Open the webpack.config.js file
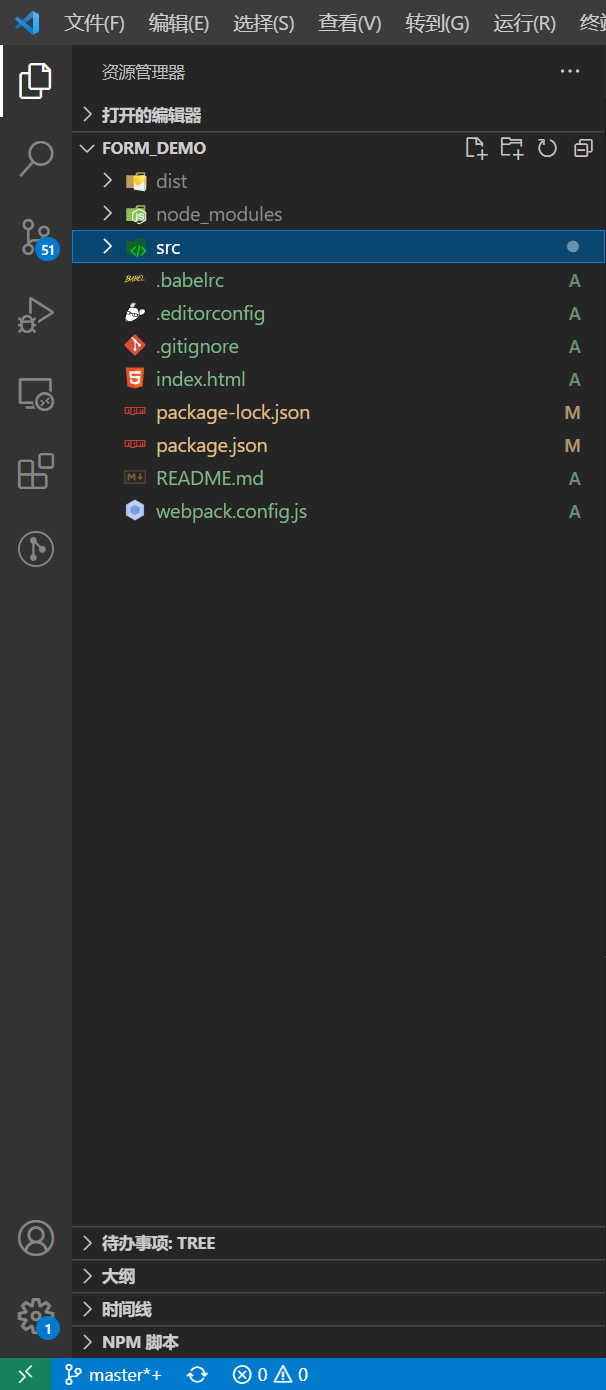Screen dimensions: 606x1390 231,511
